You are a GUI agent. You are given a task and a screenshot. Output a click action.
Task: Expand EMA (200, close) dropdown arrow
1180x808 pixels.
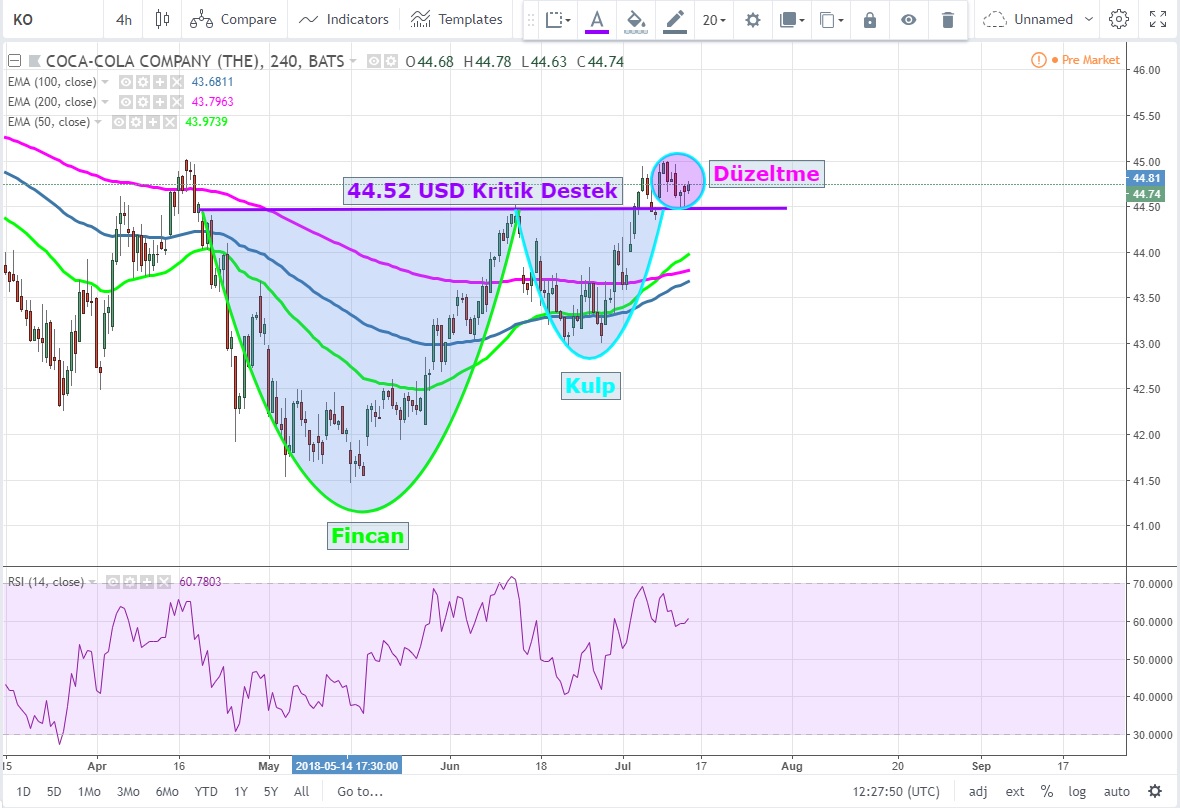click(x=105, y=102)
